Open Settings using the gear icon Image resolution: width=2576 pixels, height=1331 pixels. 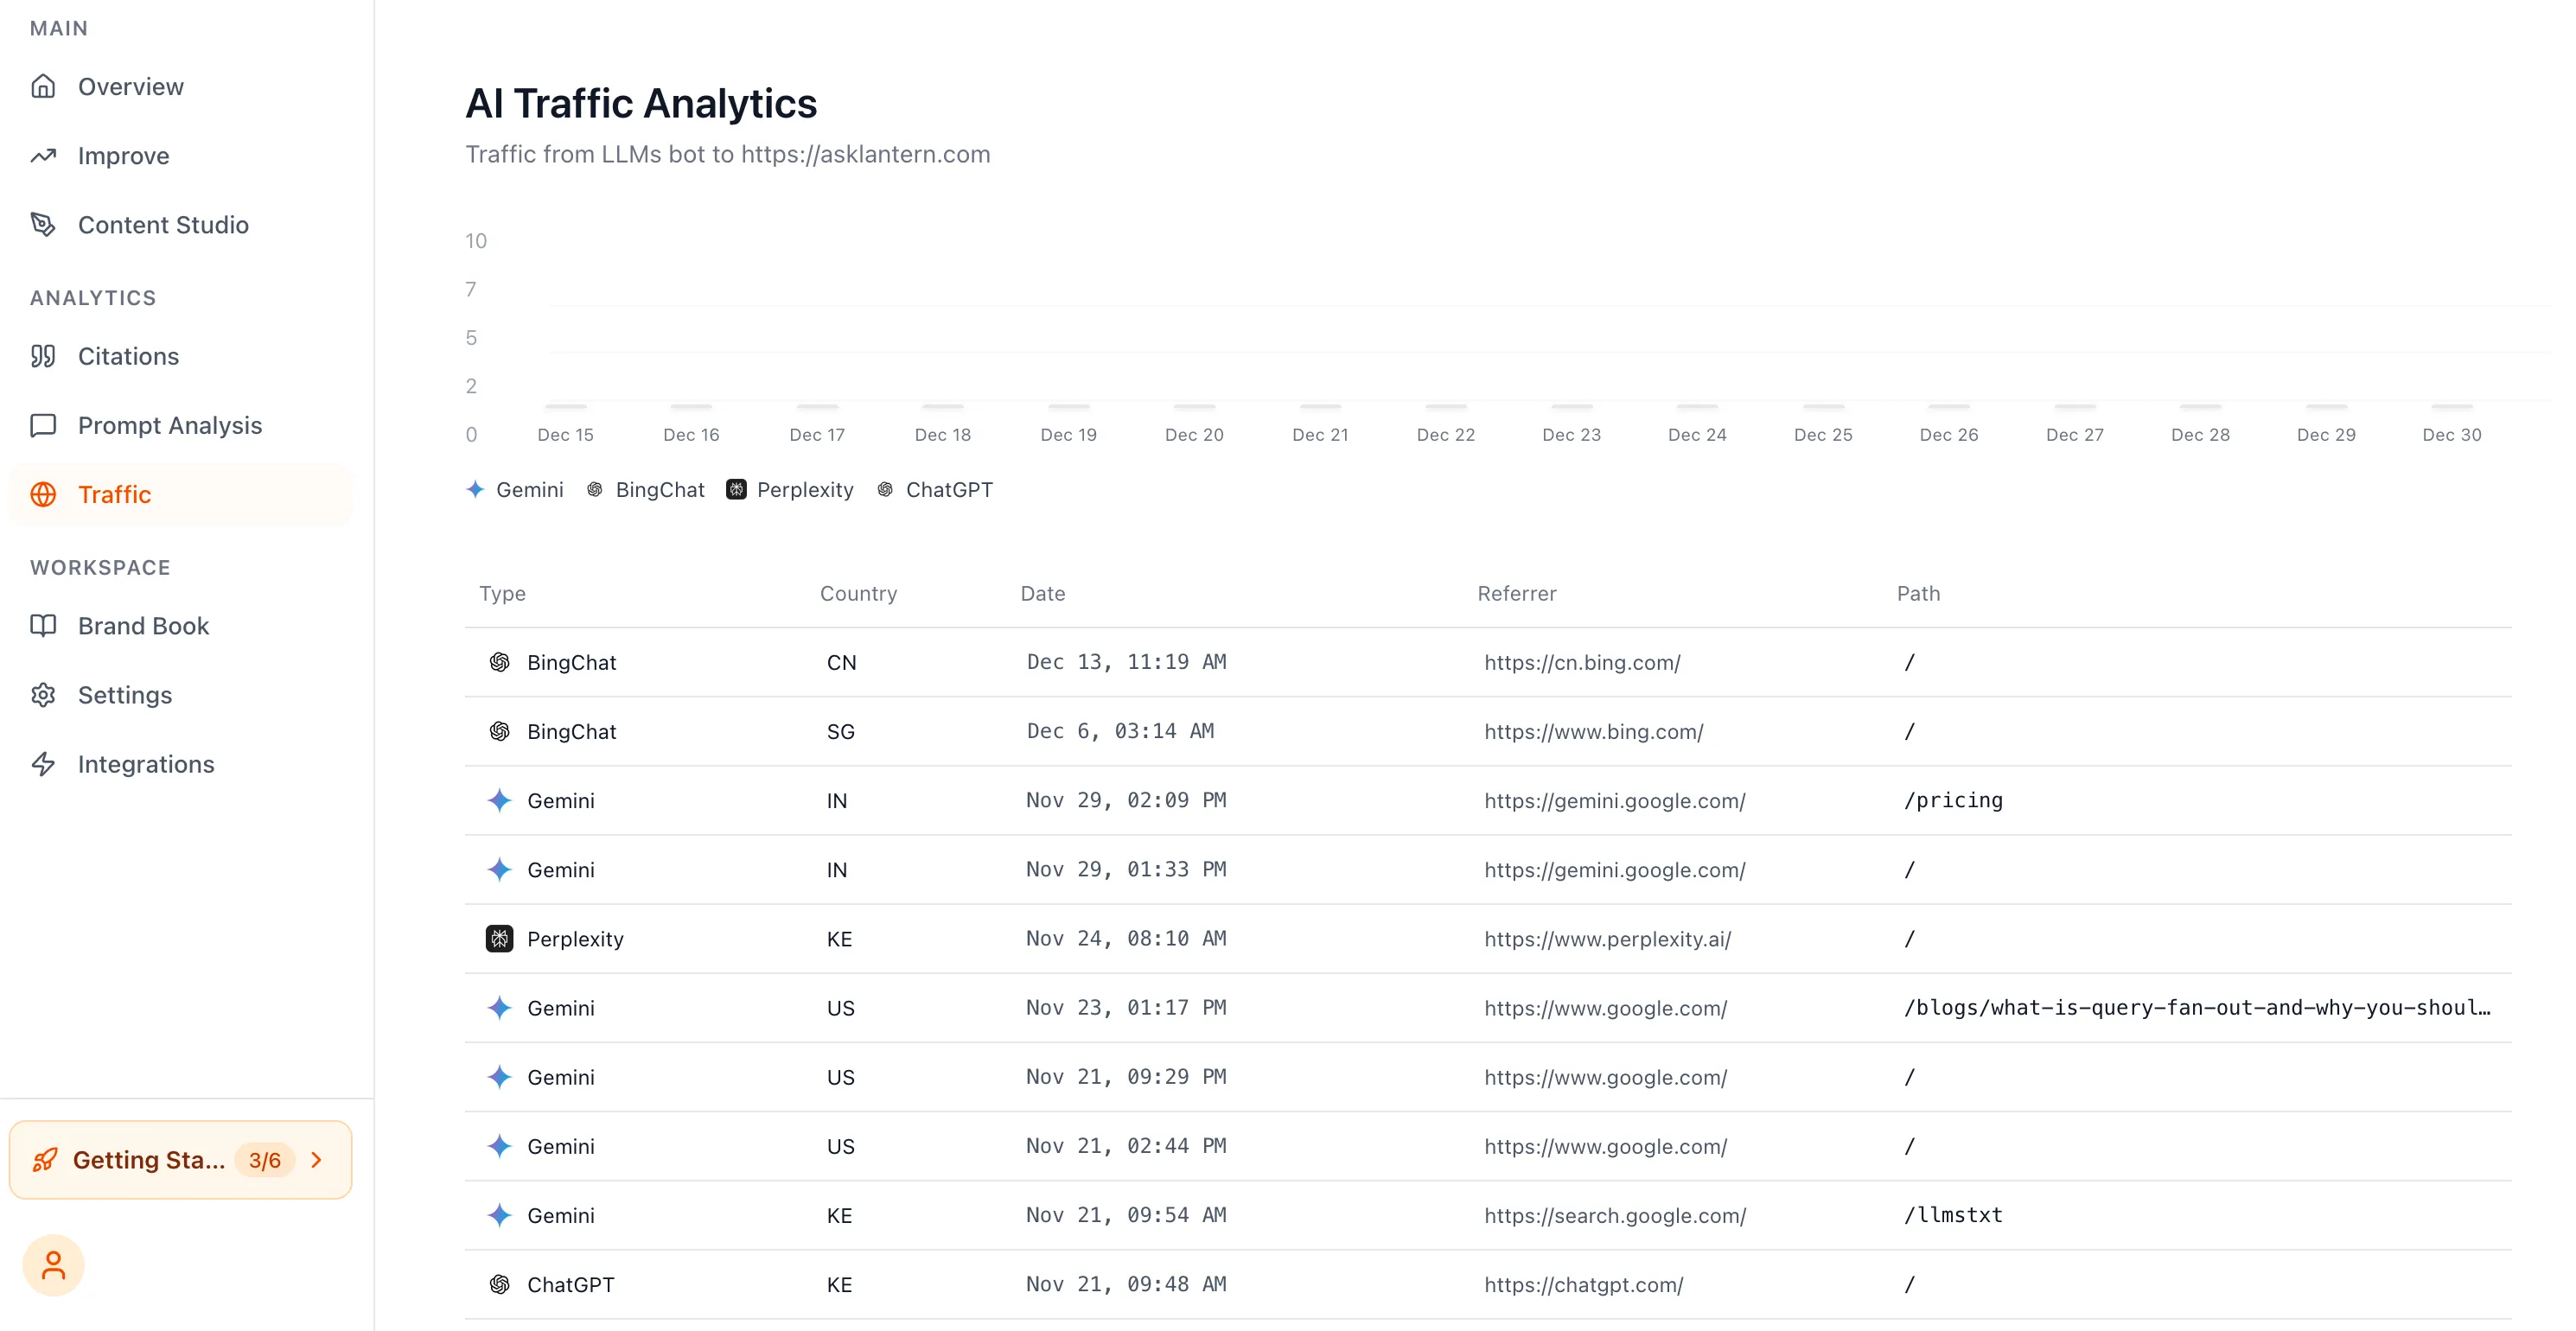click(45, 694)
